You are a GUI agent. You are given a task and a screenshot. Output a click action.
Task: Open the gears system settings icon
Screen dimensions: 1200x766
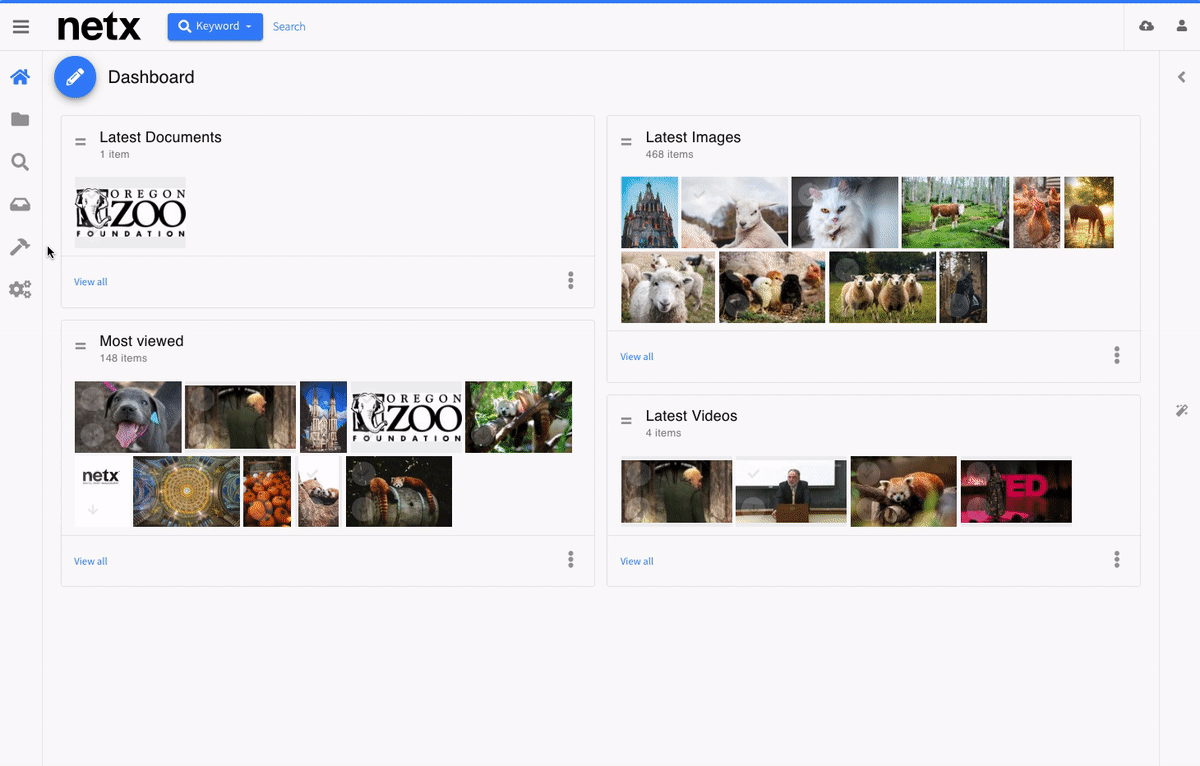(20, 290)
